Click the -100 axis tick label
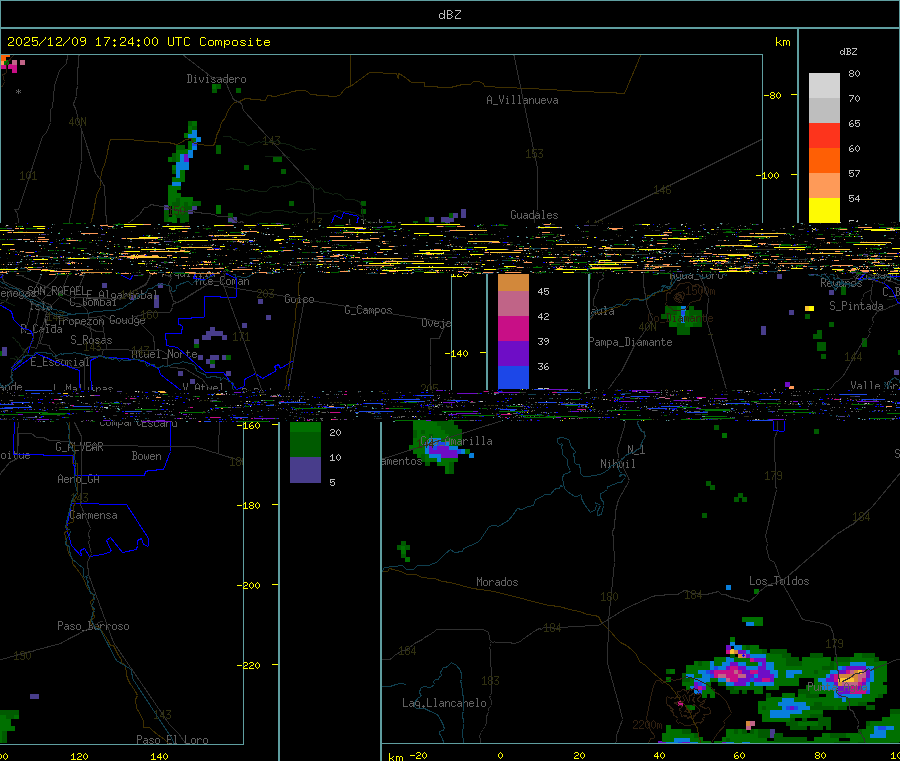The image size is (900, 761). tap(767, 175)
